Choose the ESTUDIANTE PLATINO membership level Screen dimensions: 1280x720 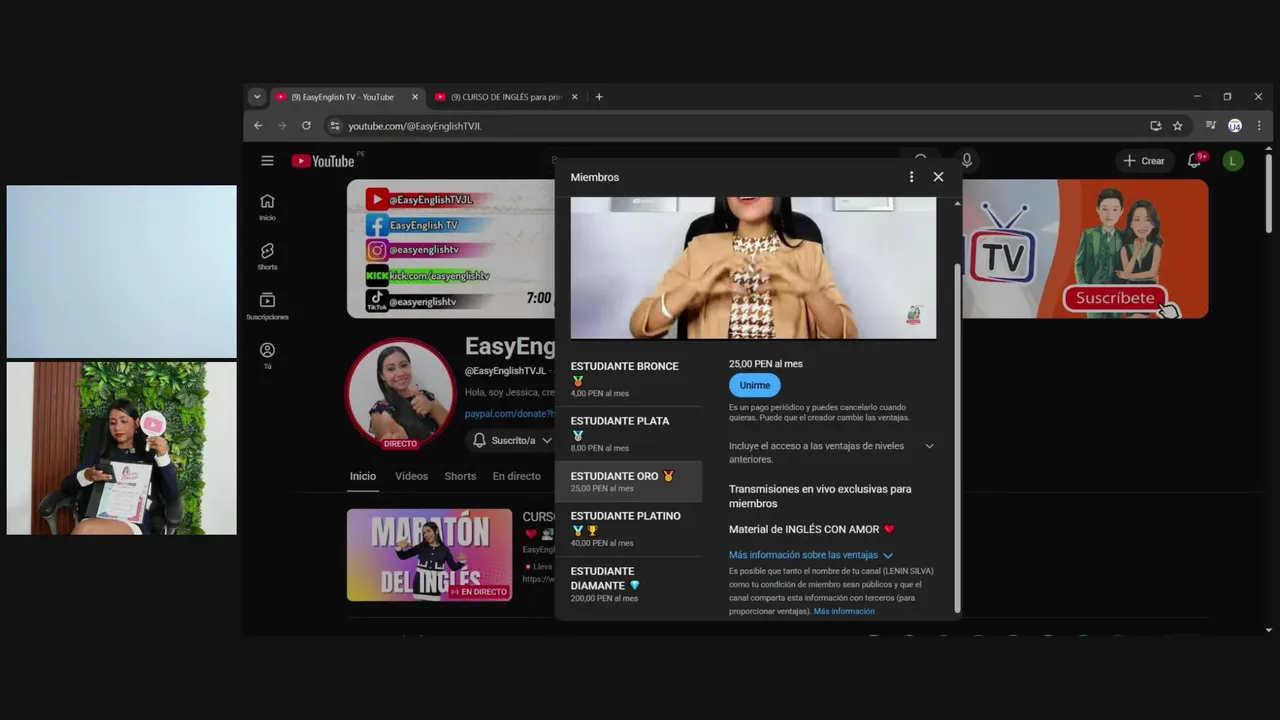(629, 529)
